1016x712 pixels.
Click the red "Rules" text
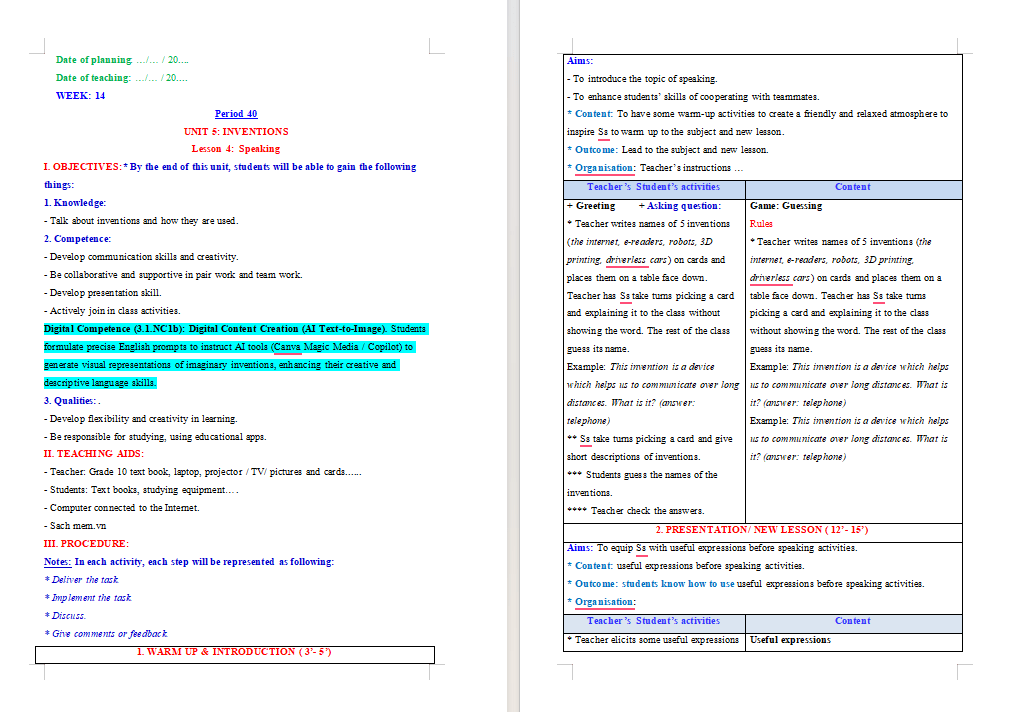(x=761, y=224)
